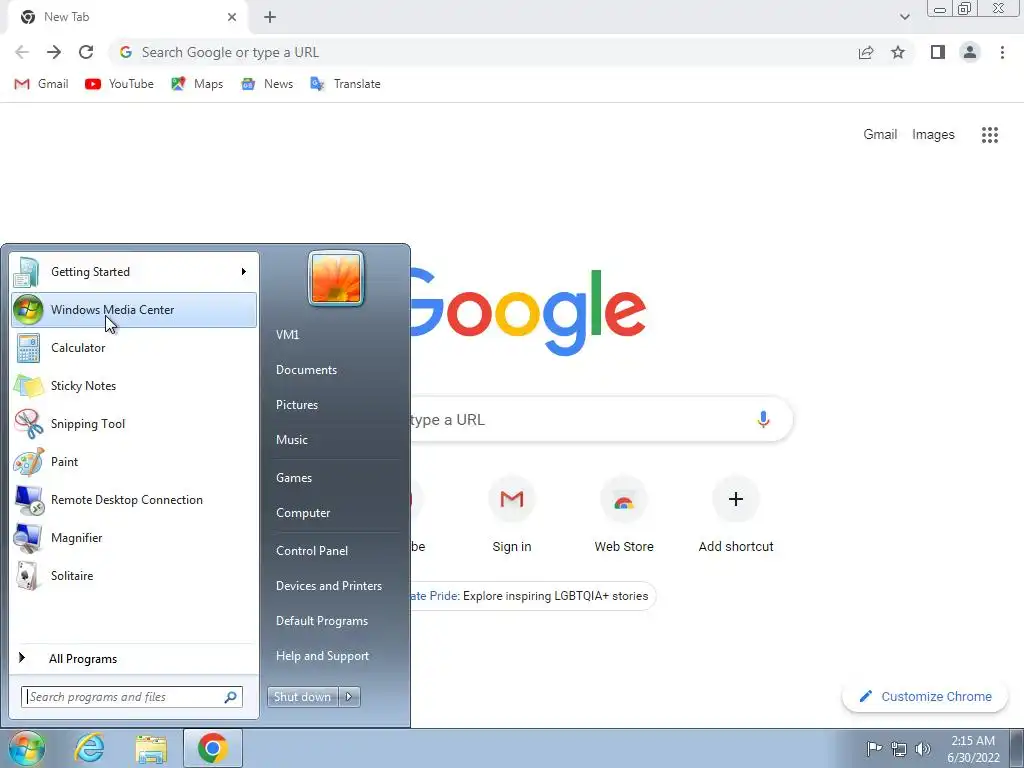Click the Start menu search magnifier icon
This screenshot has width=1024, height=768.
[231, 697]
